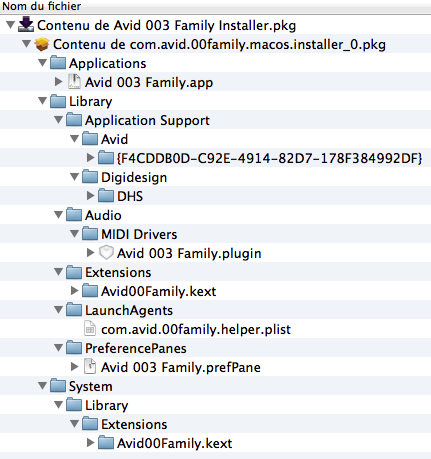
Task: Select the 'Avid 003 Family.plugin' name
Action: (189, 253)
